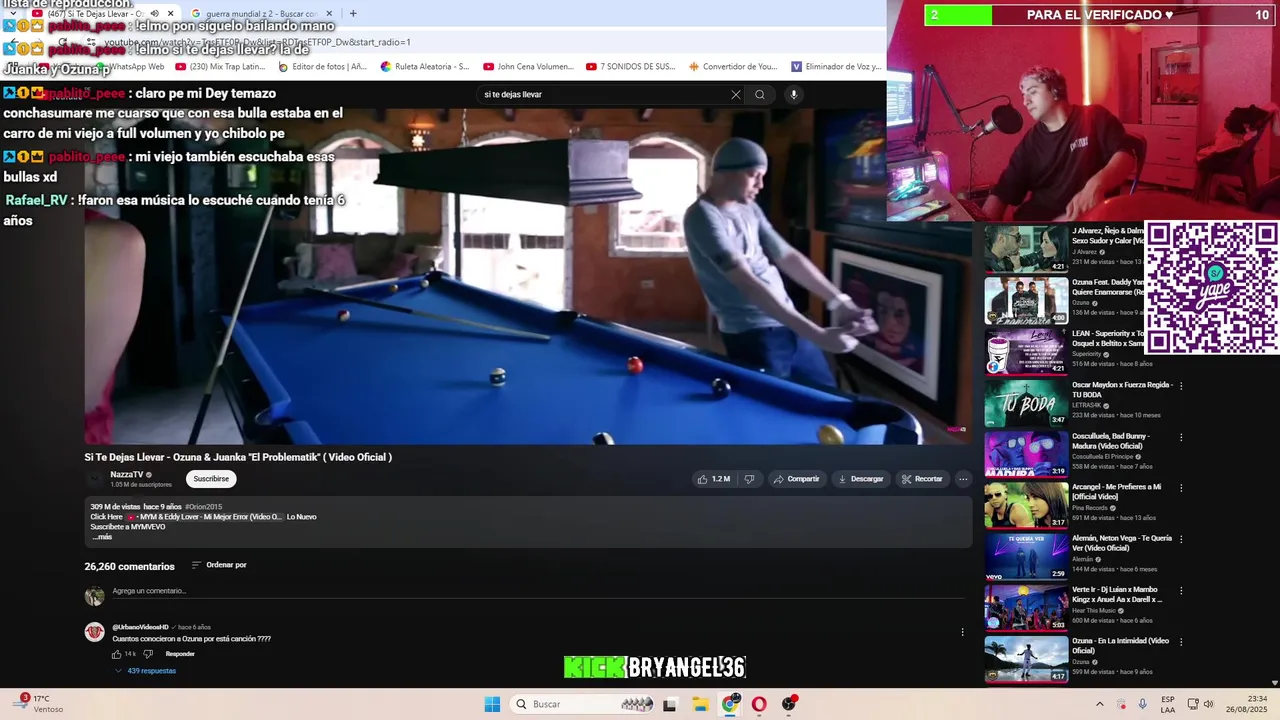Open the 'John Cena Volumen' bookmark
Screen dimensions: 1280x720
coord(529,67)
